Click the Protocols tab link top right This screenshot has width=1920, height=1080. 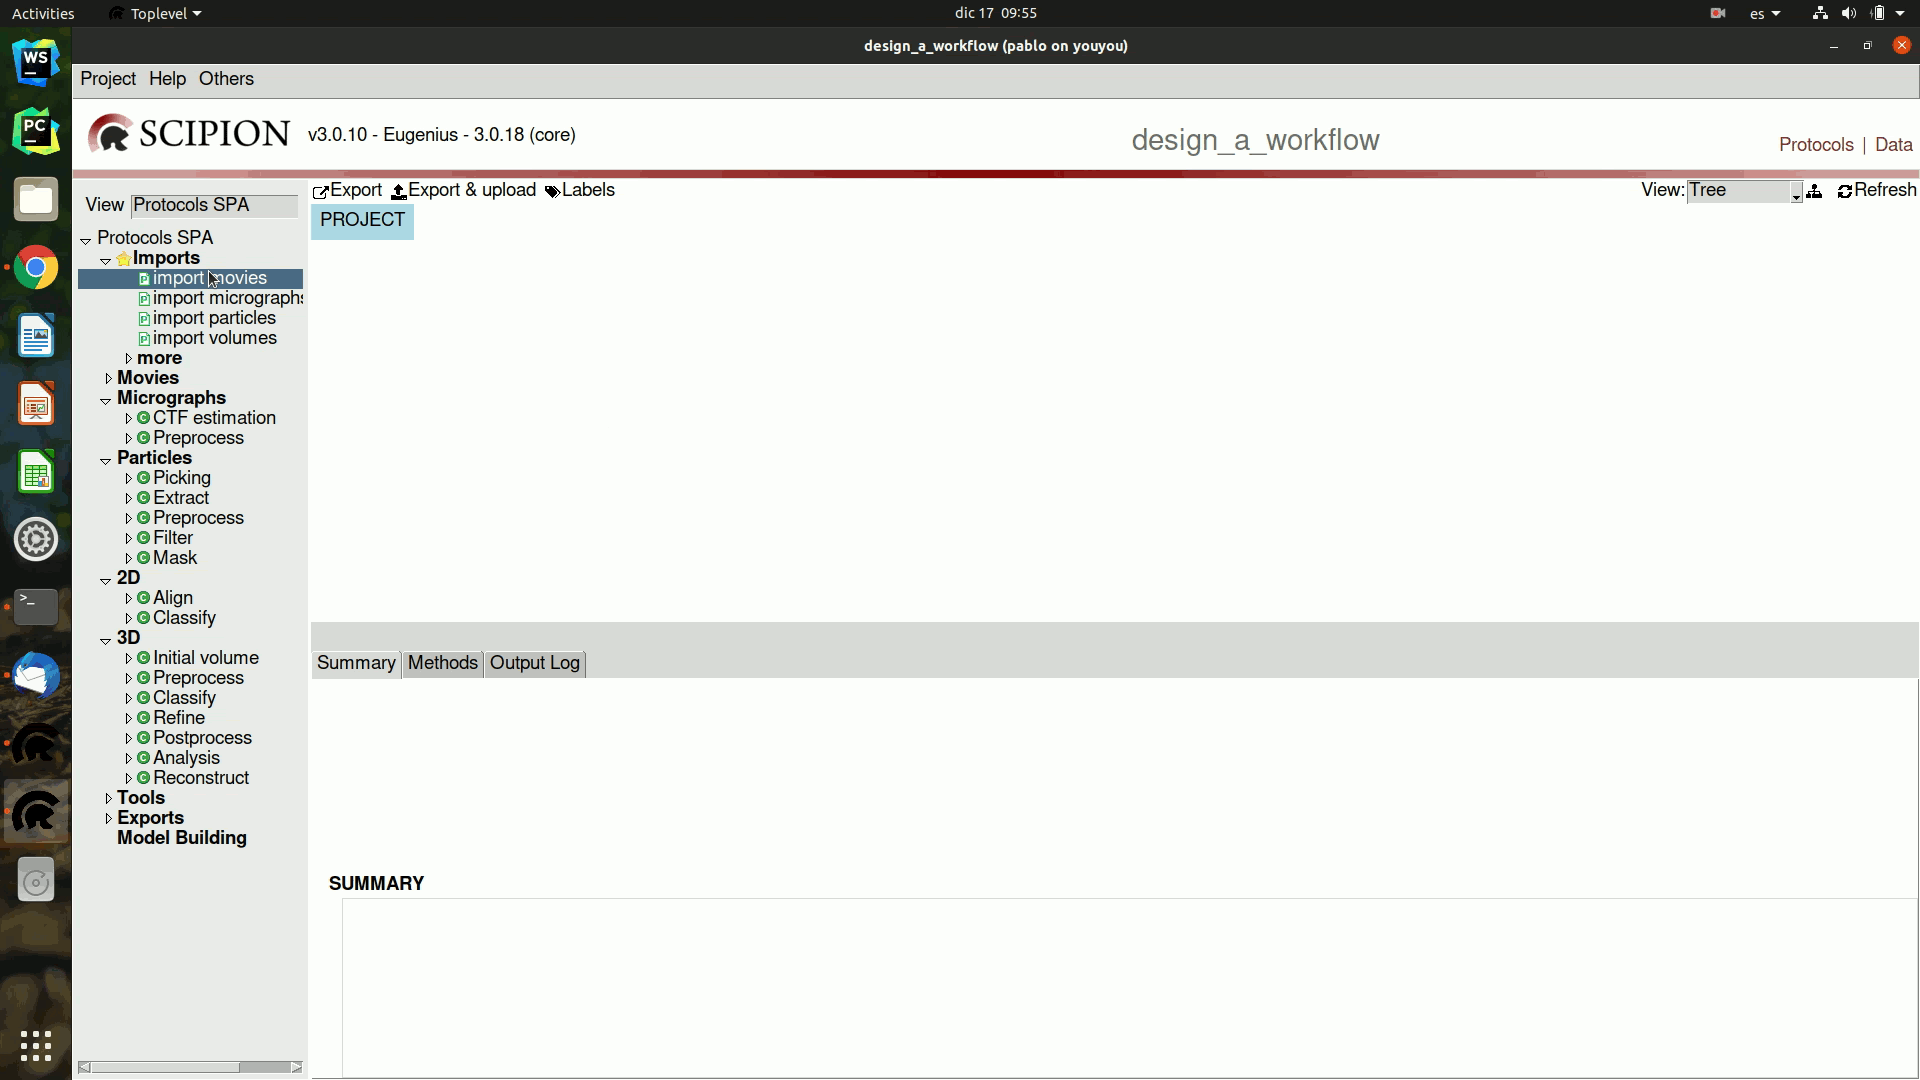point(1816,144)
